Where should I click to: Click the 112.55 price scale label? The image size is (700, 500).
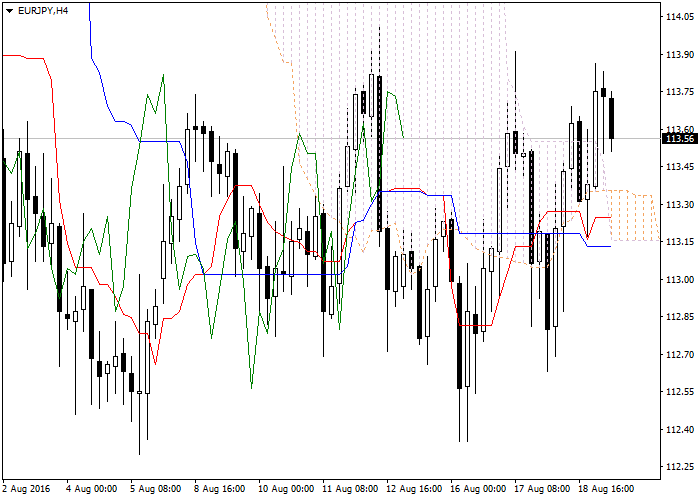pos(680,392)
